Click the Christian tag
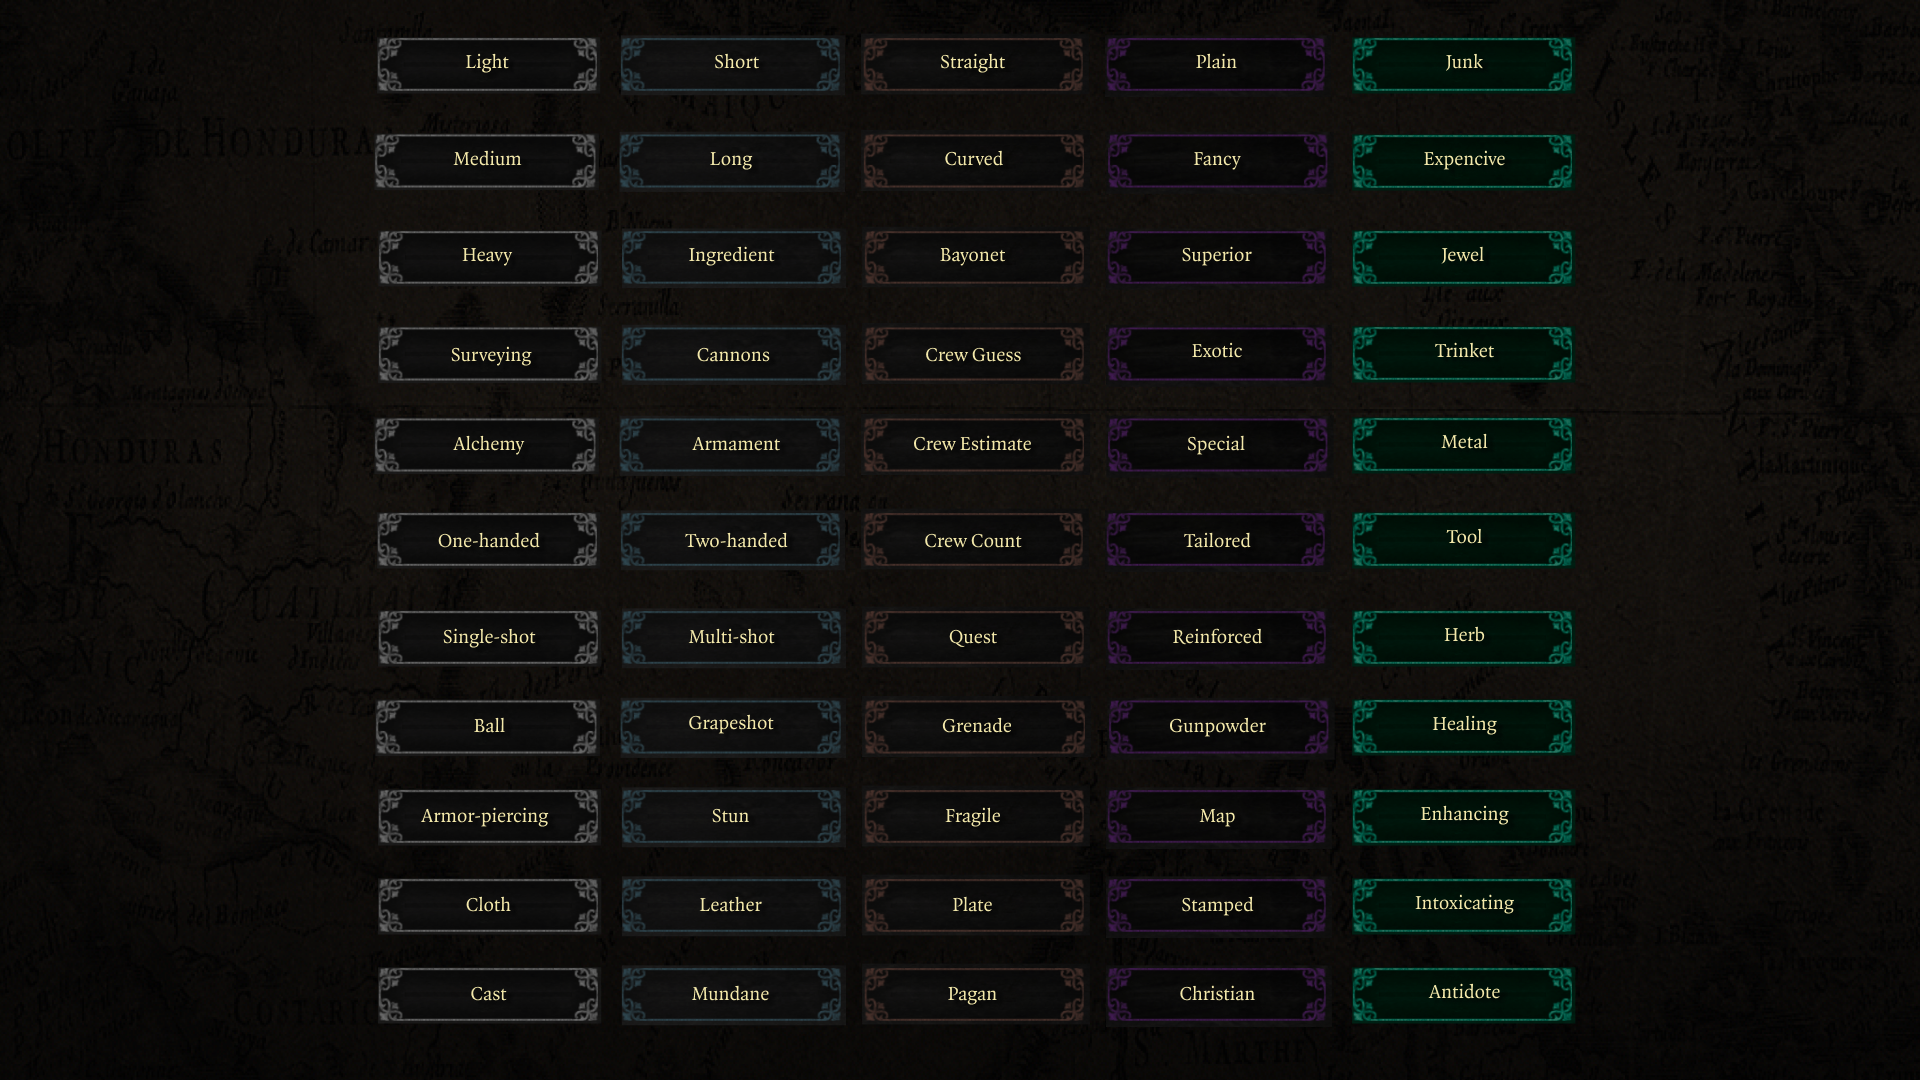The image size is (1920, 1080). click(1217, 995)
